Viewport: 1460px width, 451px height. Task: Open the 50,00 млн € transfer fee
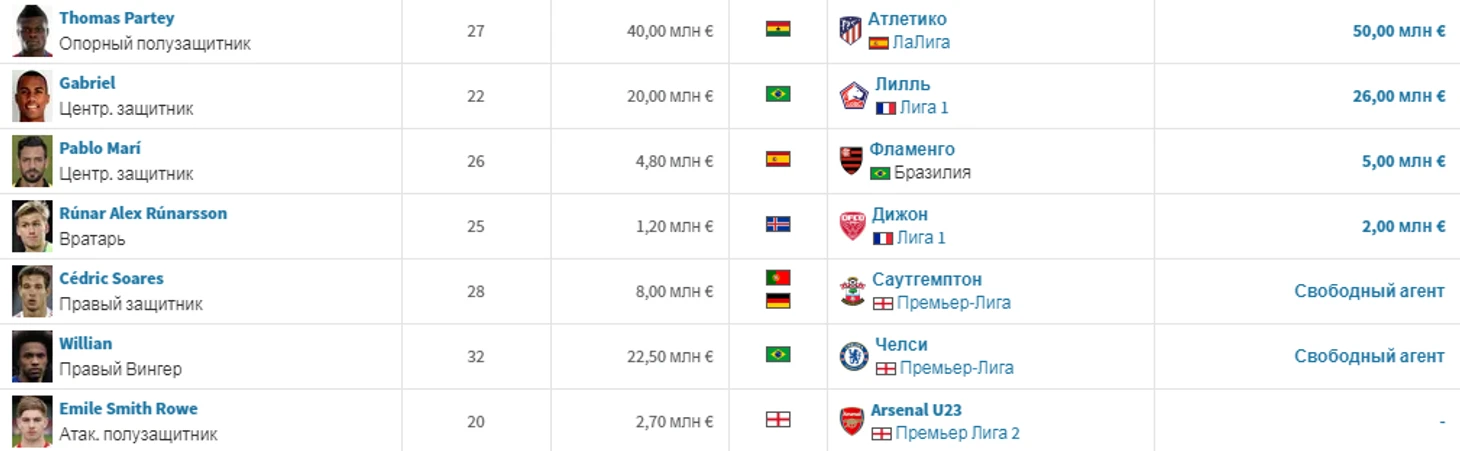1398,31
